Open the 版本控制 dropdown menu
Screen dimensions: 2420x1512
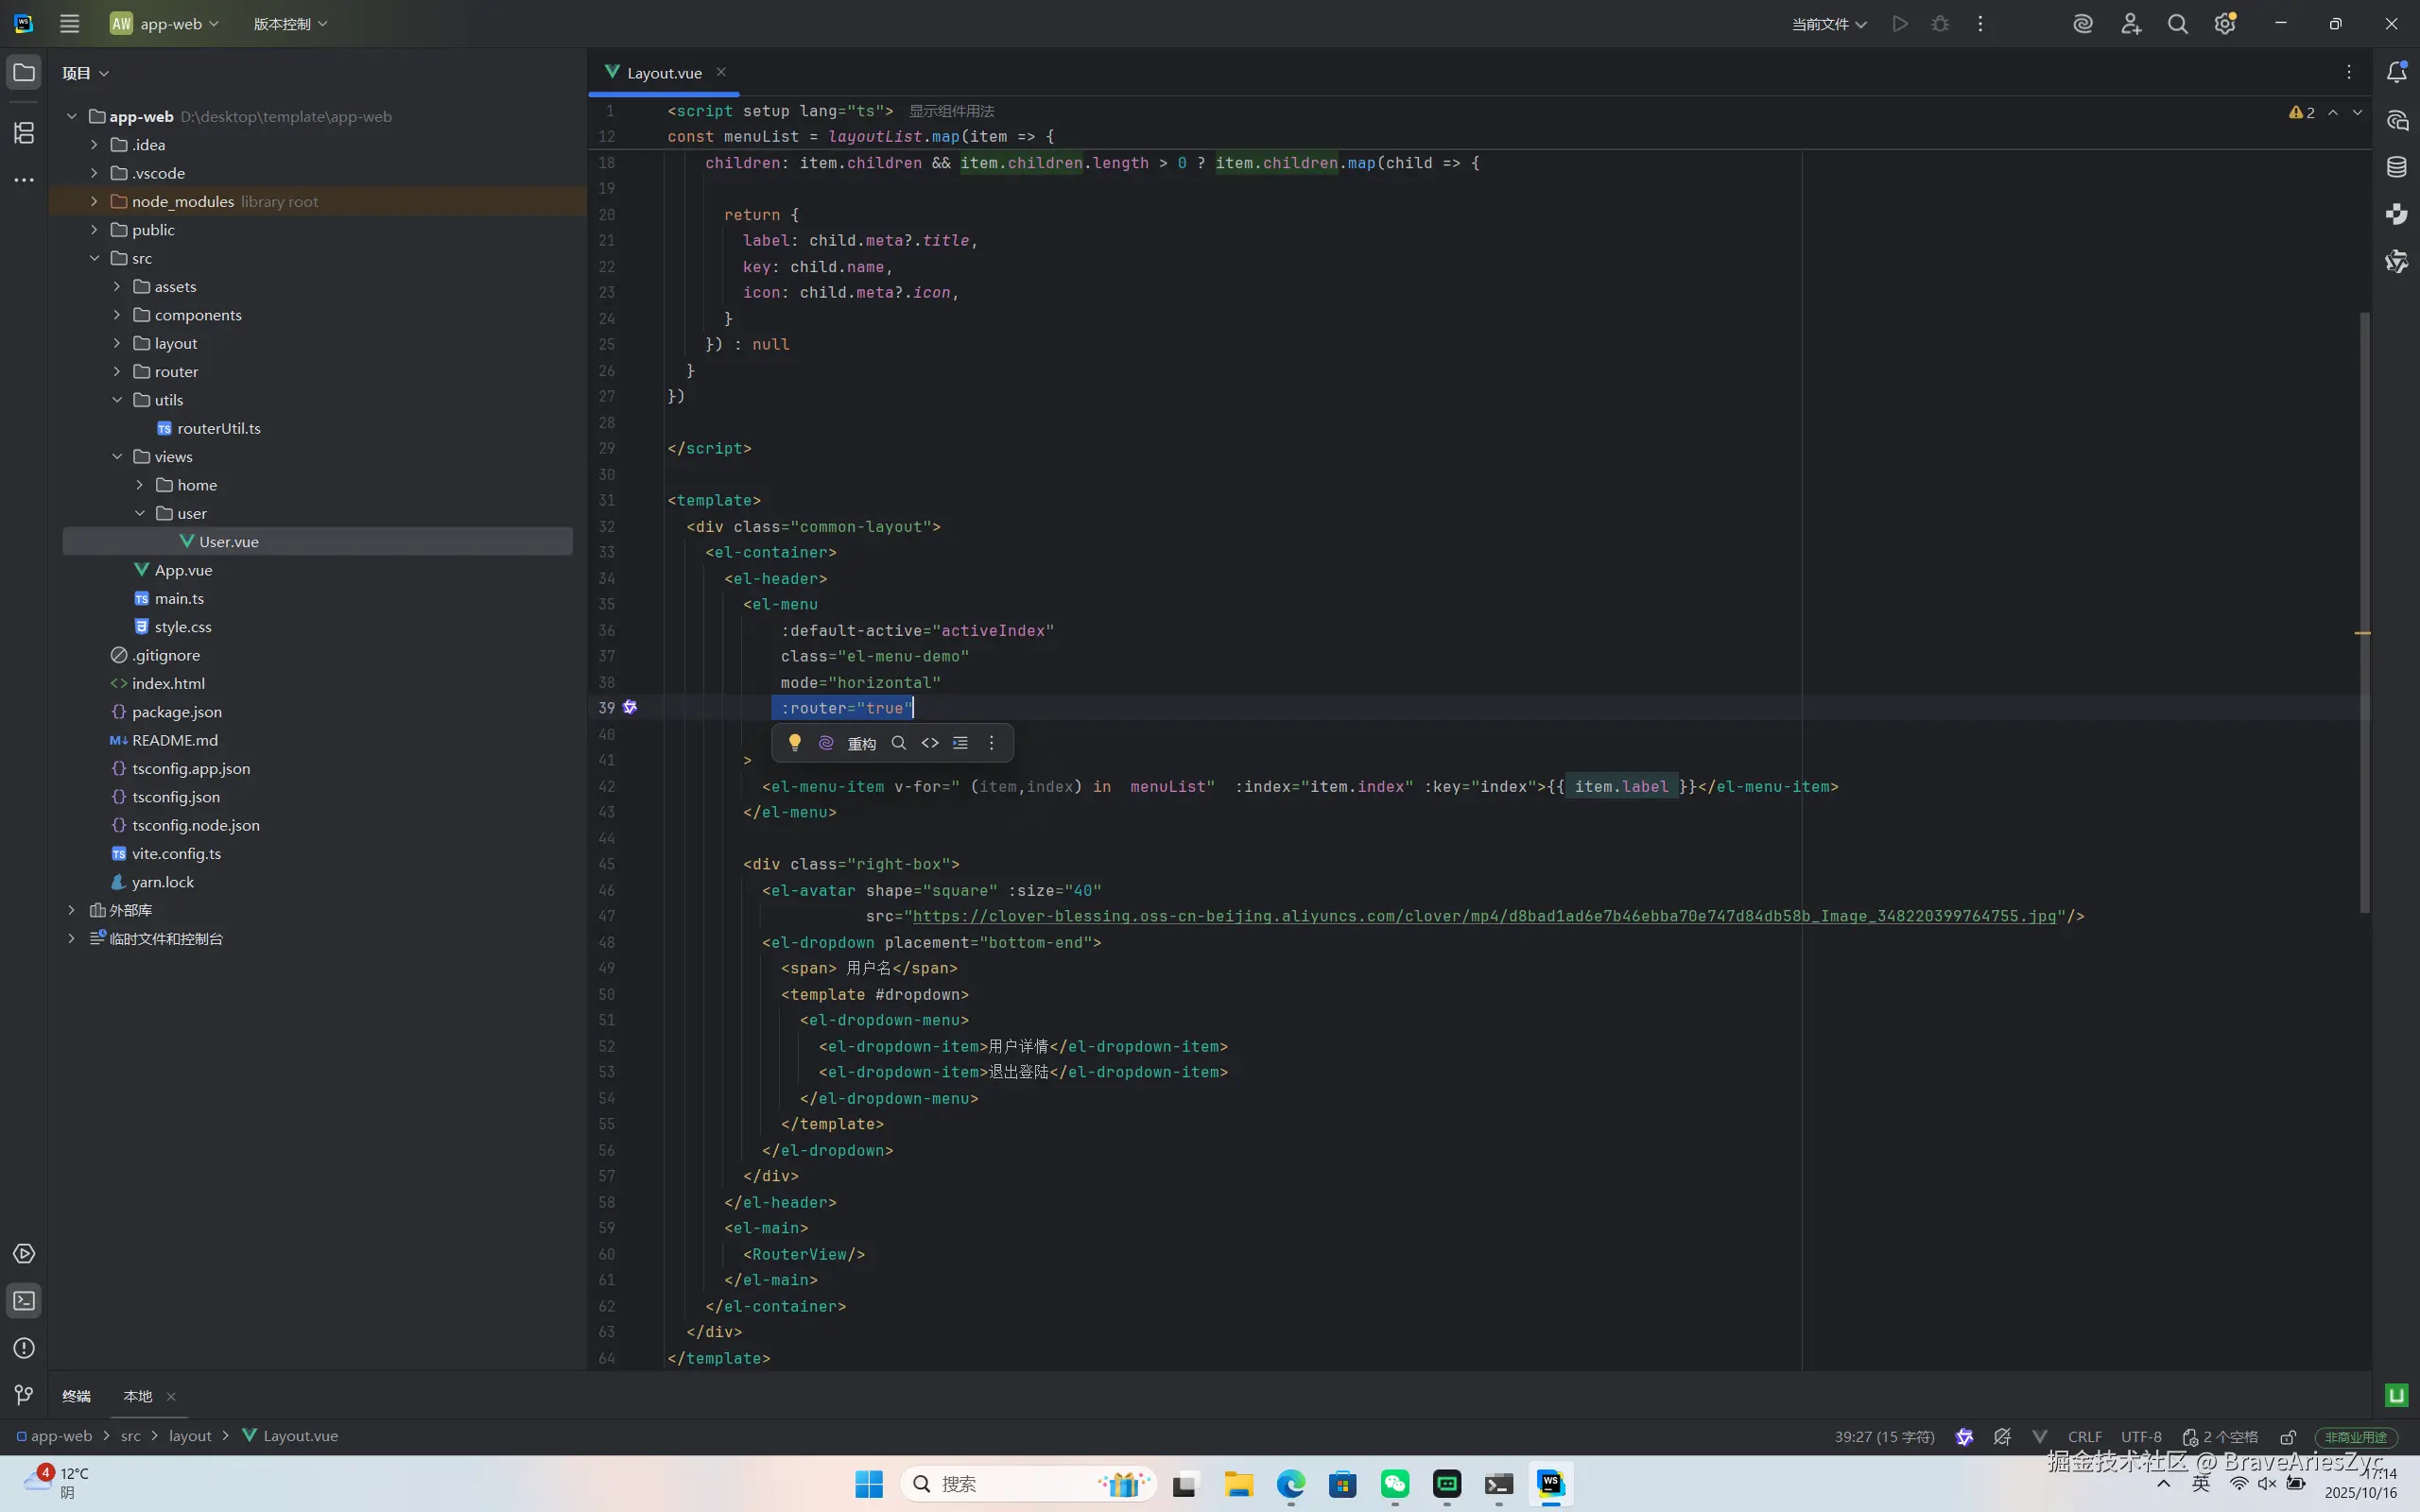pos(290,24)
